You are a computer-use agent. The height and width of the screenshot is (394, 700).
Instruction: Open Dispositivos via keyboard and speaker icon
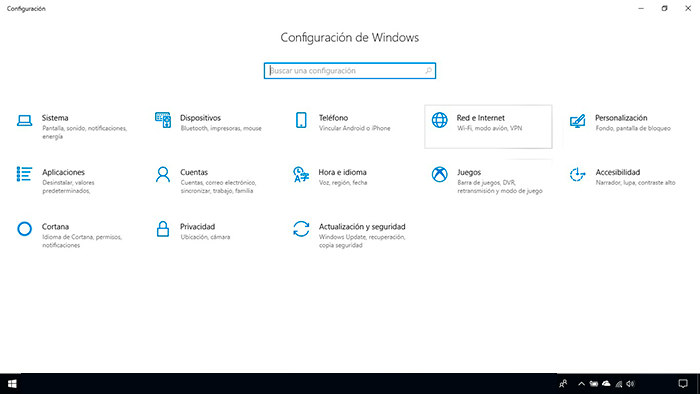click(x=163, y=120)
